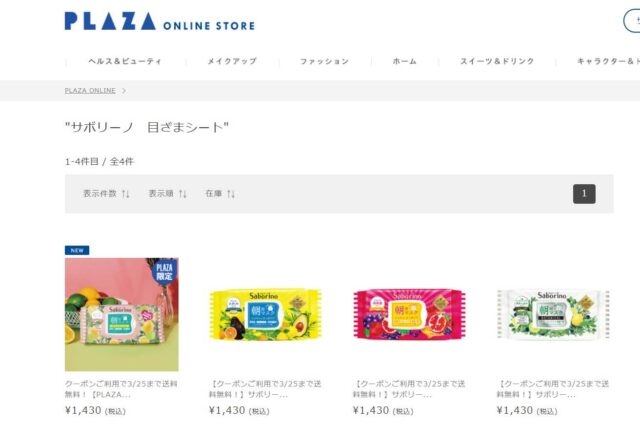Screen dimensions: 640x425
Task: Open the 表示件数 display count dropdown
Action: (106, 194)
